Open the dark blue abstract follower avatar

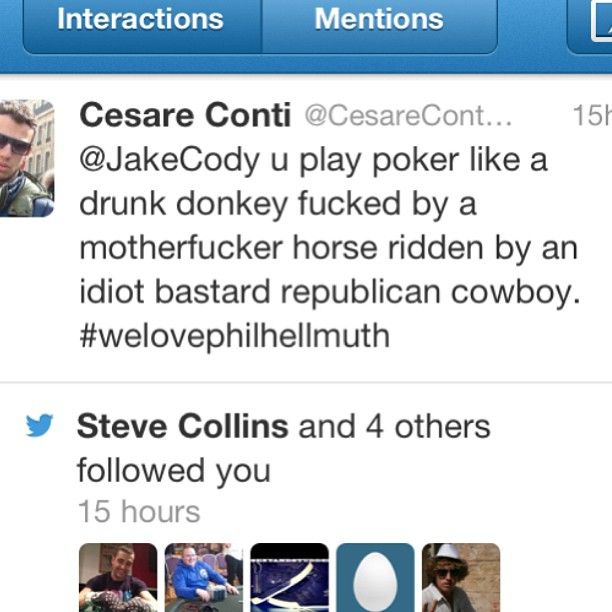click(290, 578)
